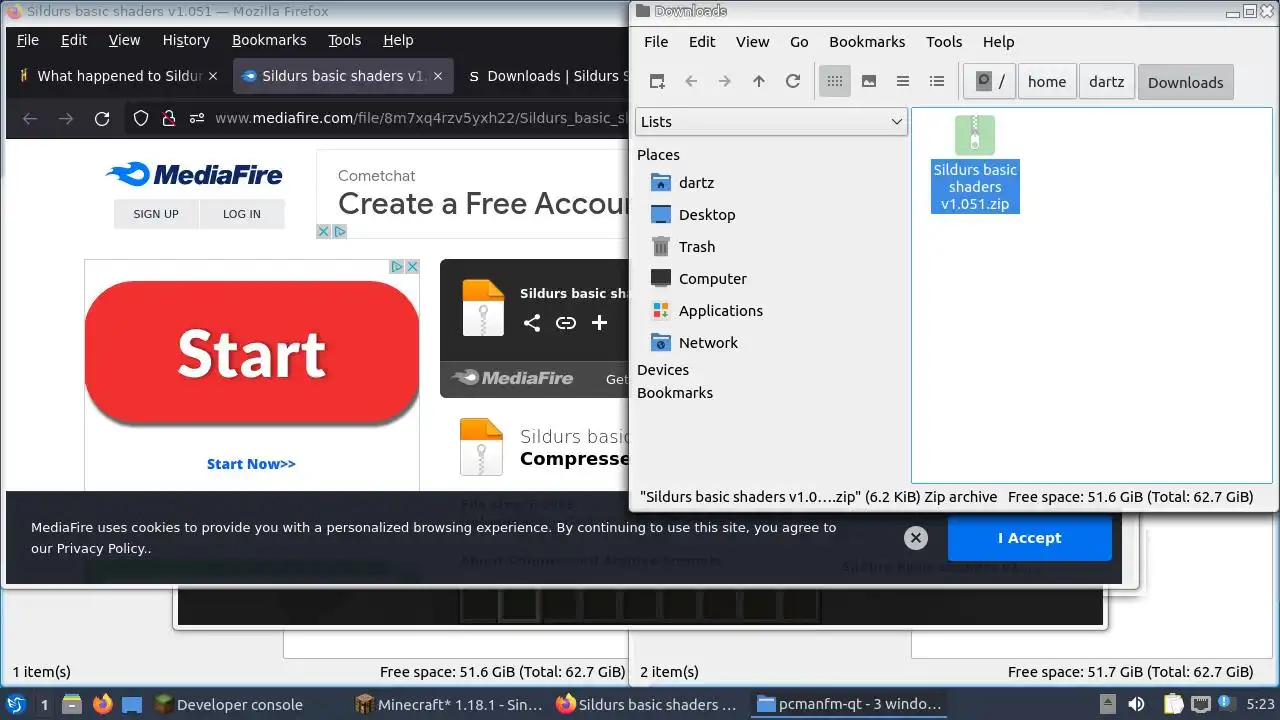1280x720 pixels.
Task: Click volume icon in system tray
Action: (1136, 704)
